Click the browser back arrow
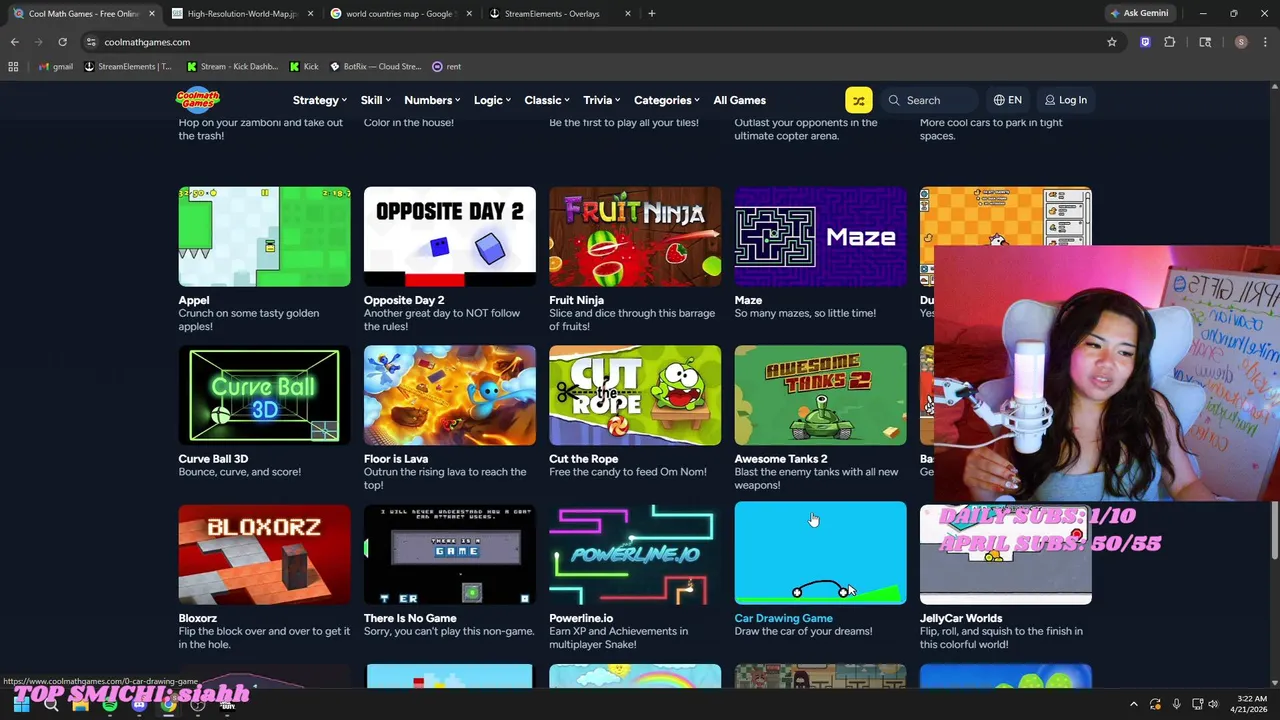 [14, 42]
